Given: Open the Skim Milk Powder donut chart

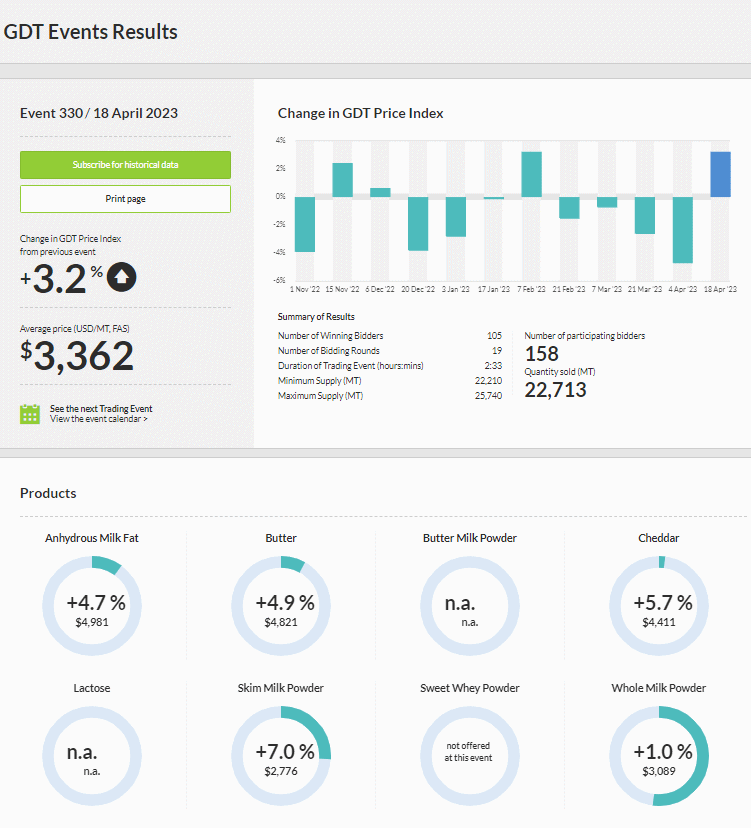Looking at the screenshot, I should (x=281, y=756).
